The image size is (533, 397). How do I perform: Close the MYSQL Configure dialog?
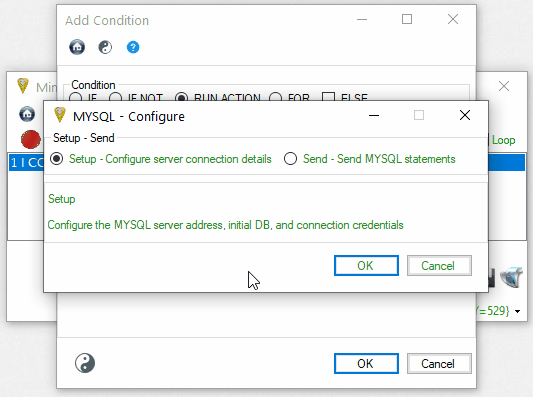point(465,115)
